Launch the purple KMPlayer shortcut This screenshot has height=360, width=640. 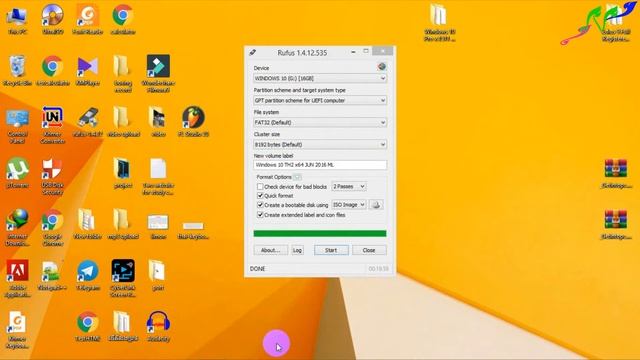coord(87,71)
